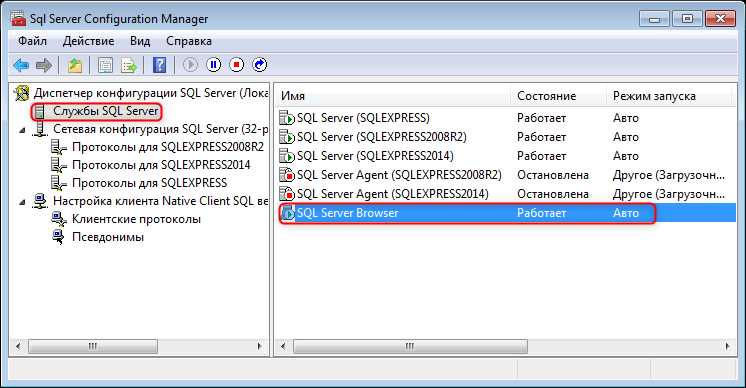Click the Pause service toolbar icon

[213, 65]
